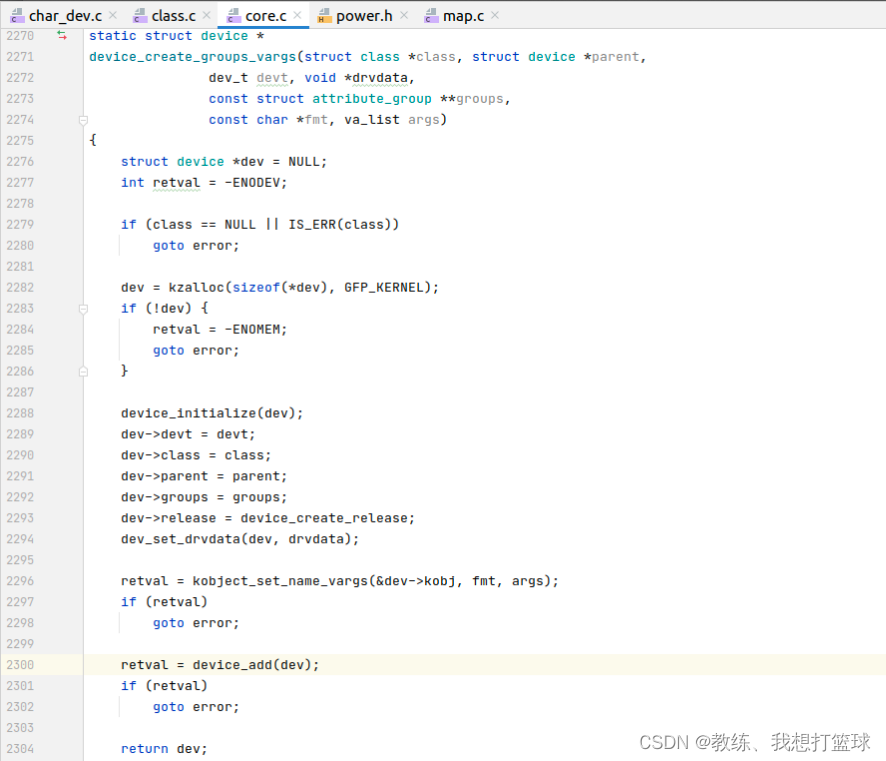Click the class.c C file icon
This screenshot has width=886, height=761.
click(x=140, y=16)
